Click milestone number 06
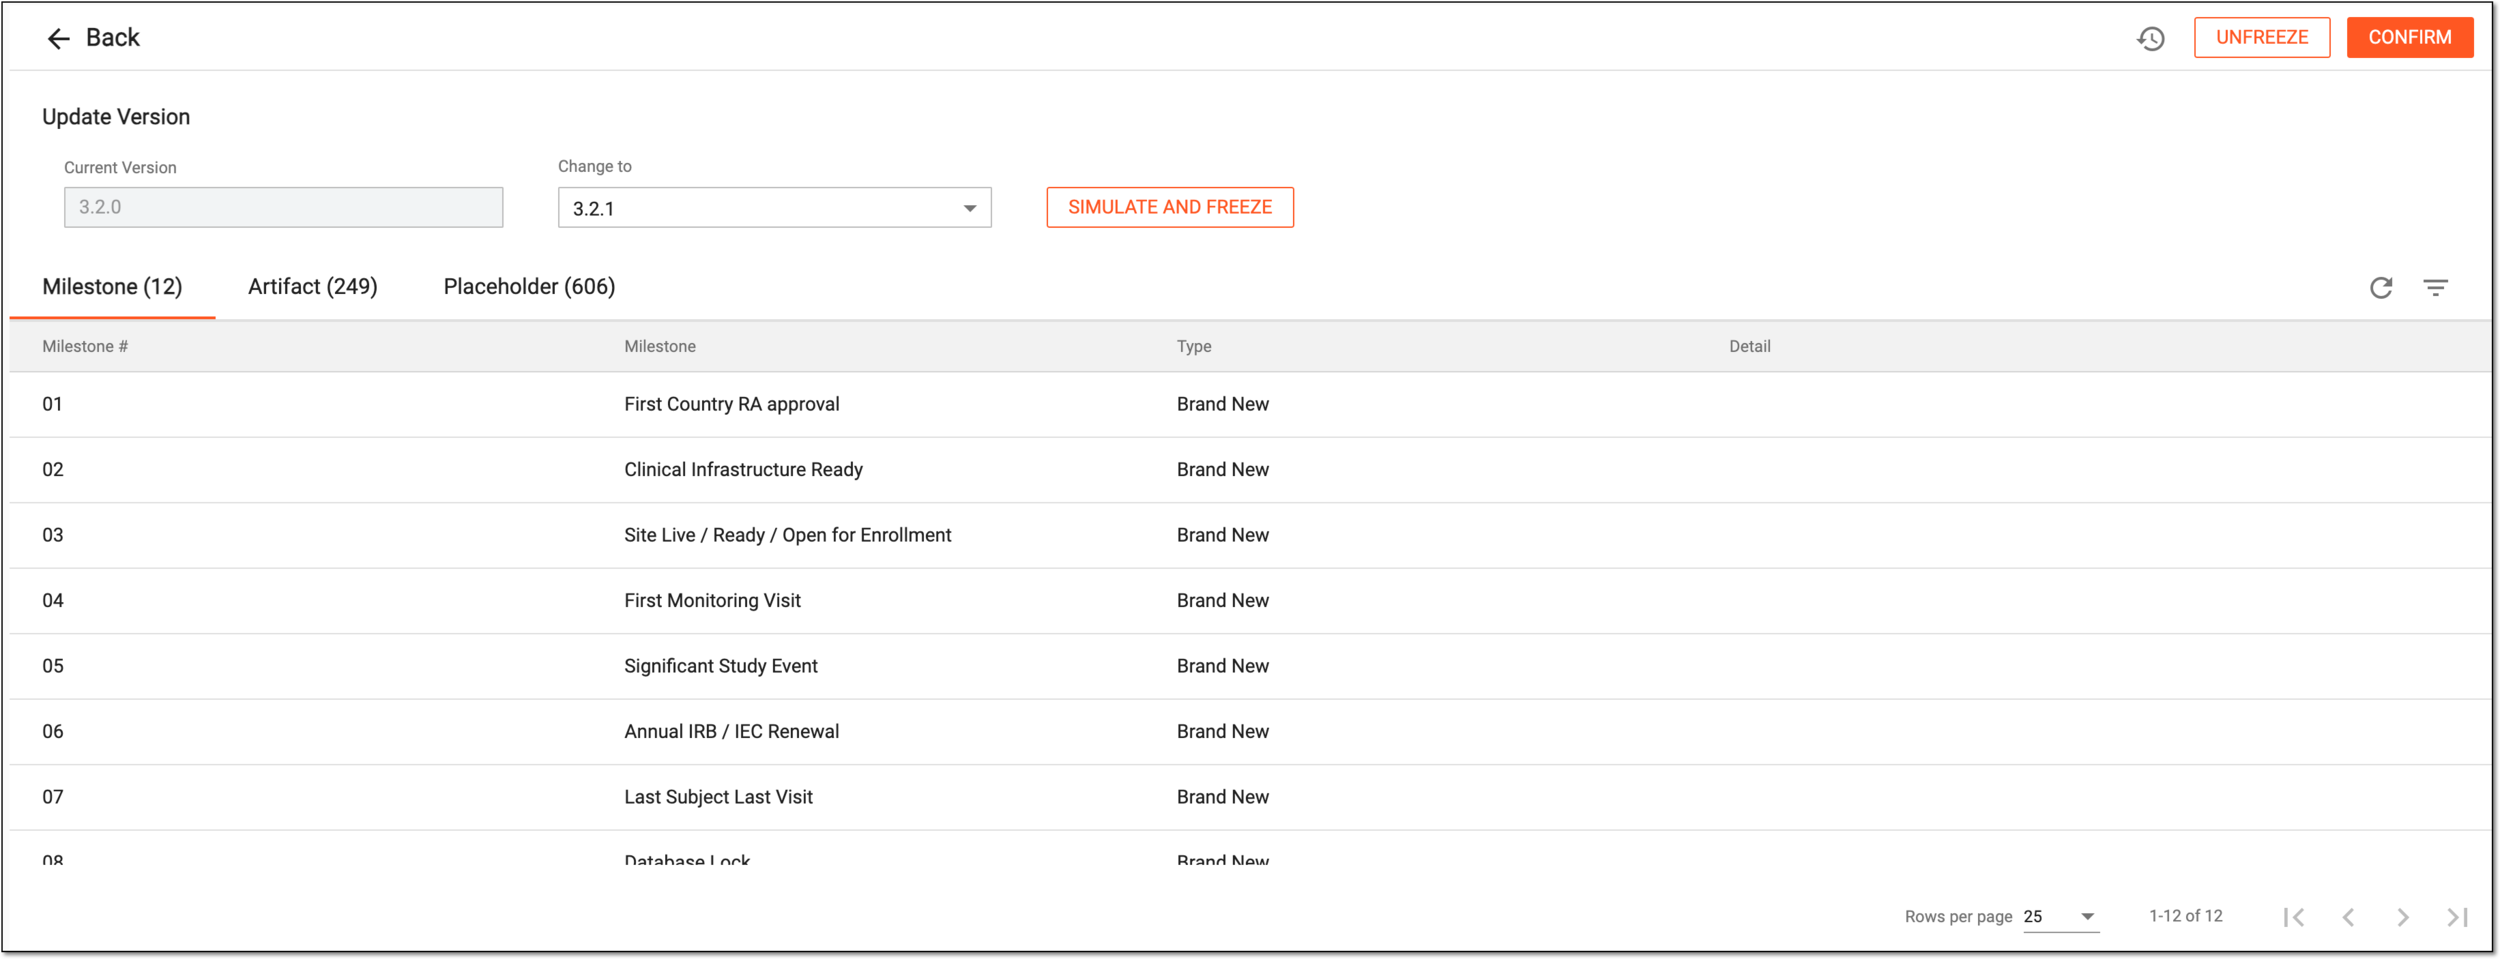Screen dimensions: 2500x959 tap(53, 732)
